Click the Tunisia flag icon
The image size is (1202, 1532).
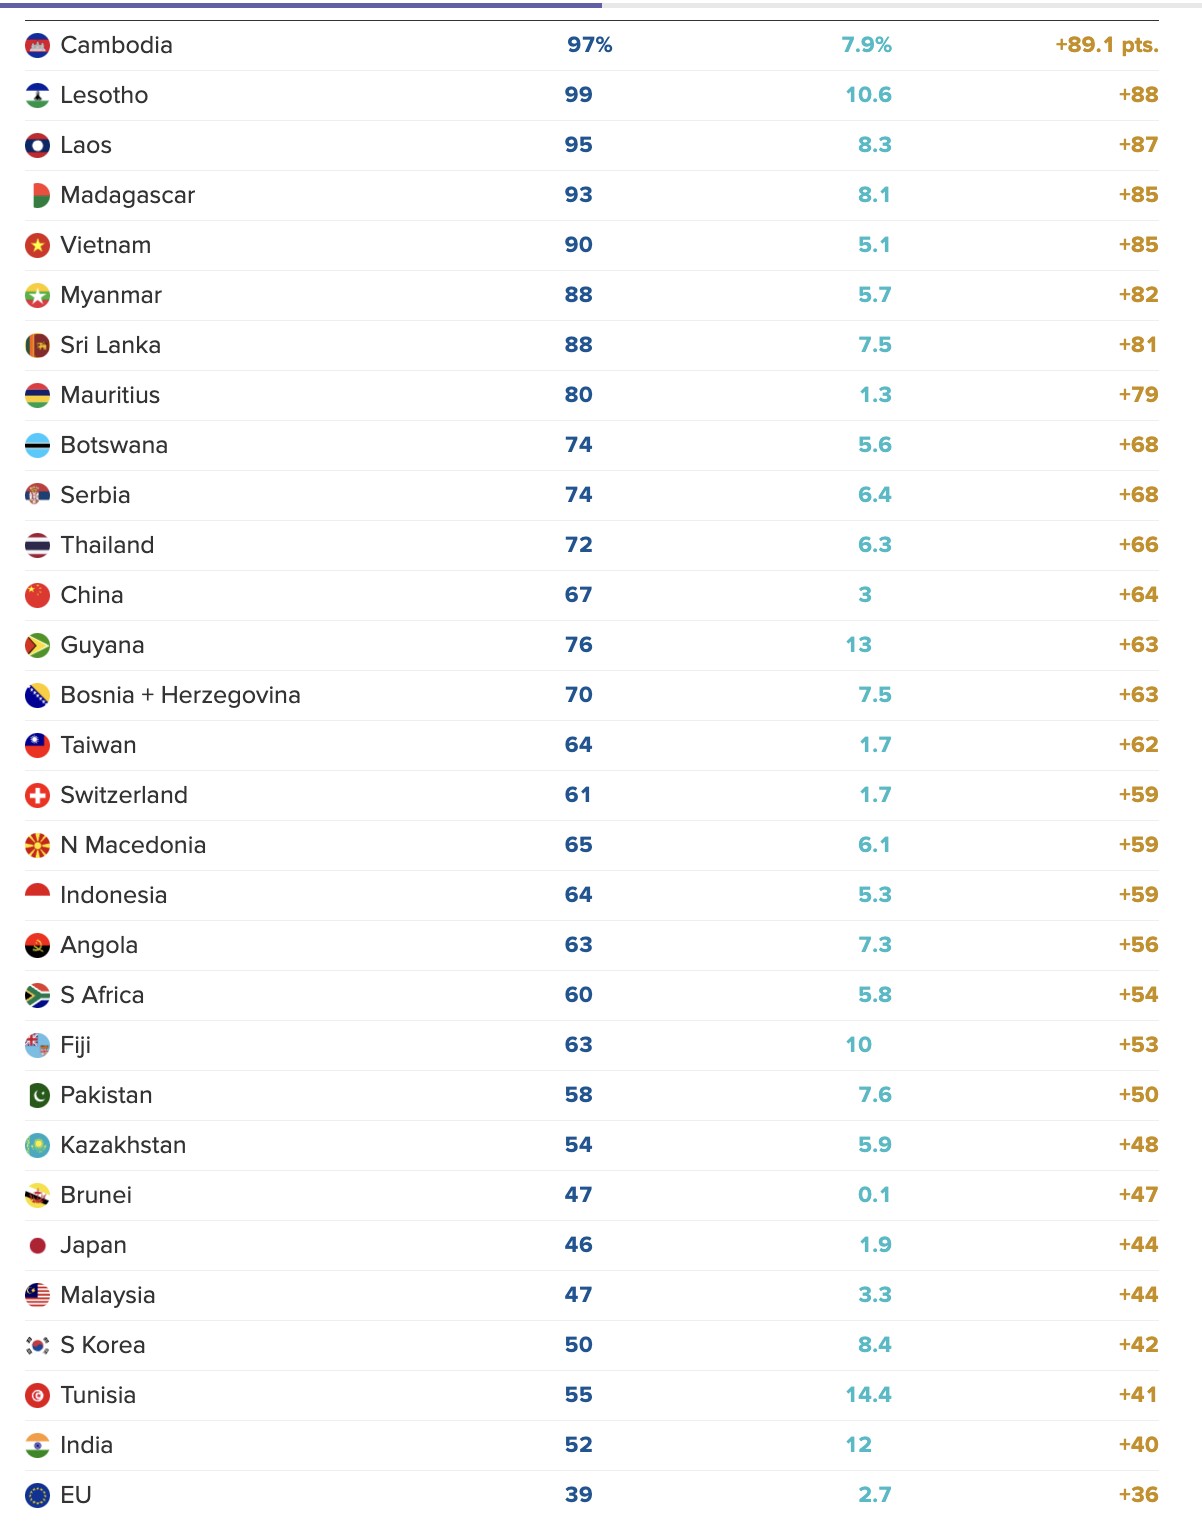[37, 1395]
